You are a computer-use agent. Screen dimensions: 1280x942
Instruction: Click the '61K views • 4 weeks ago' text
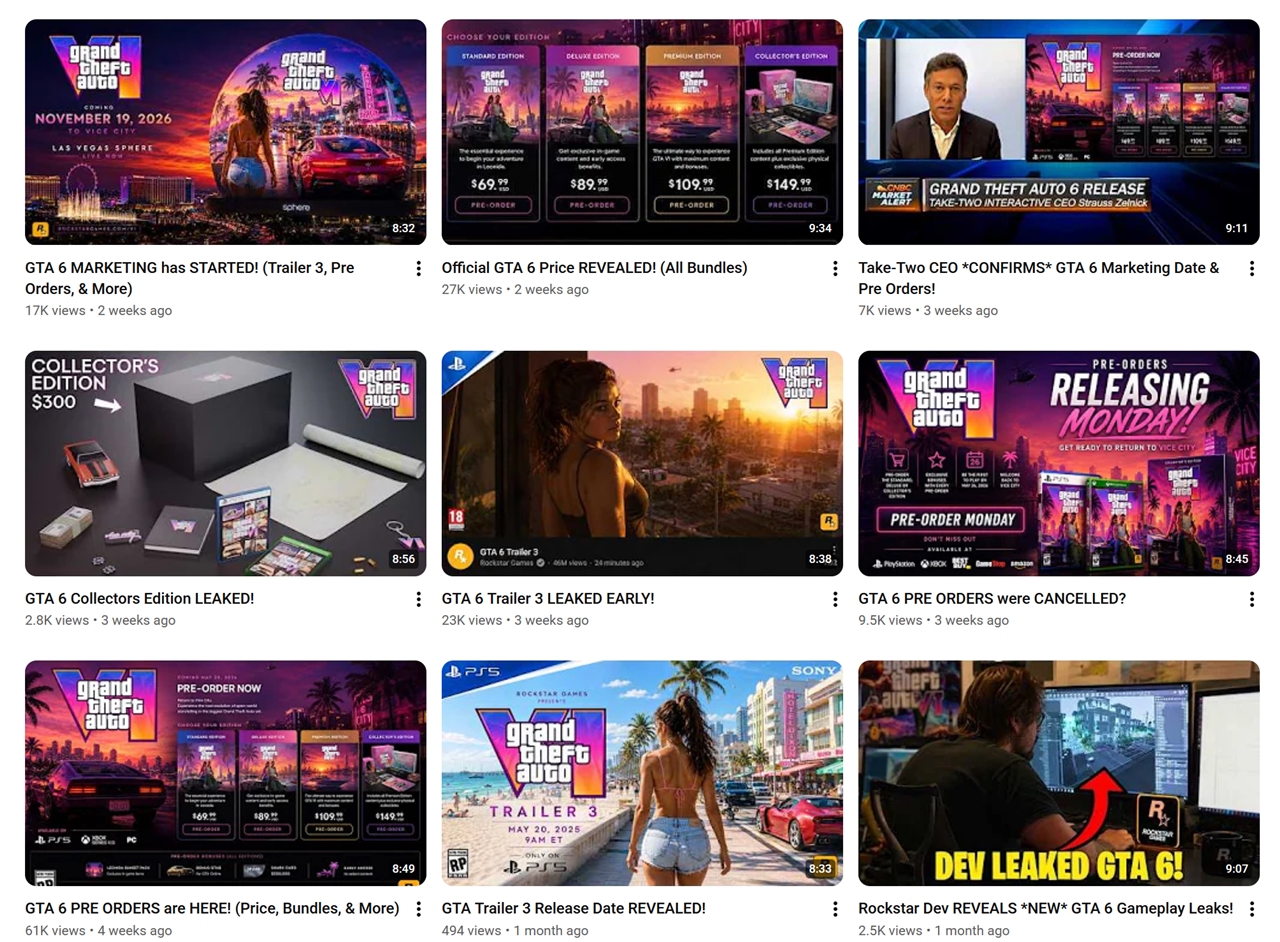pyautogui.click(x=98, y=930)
